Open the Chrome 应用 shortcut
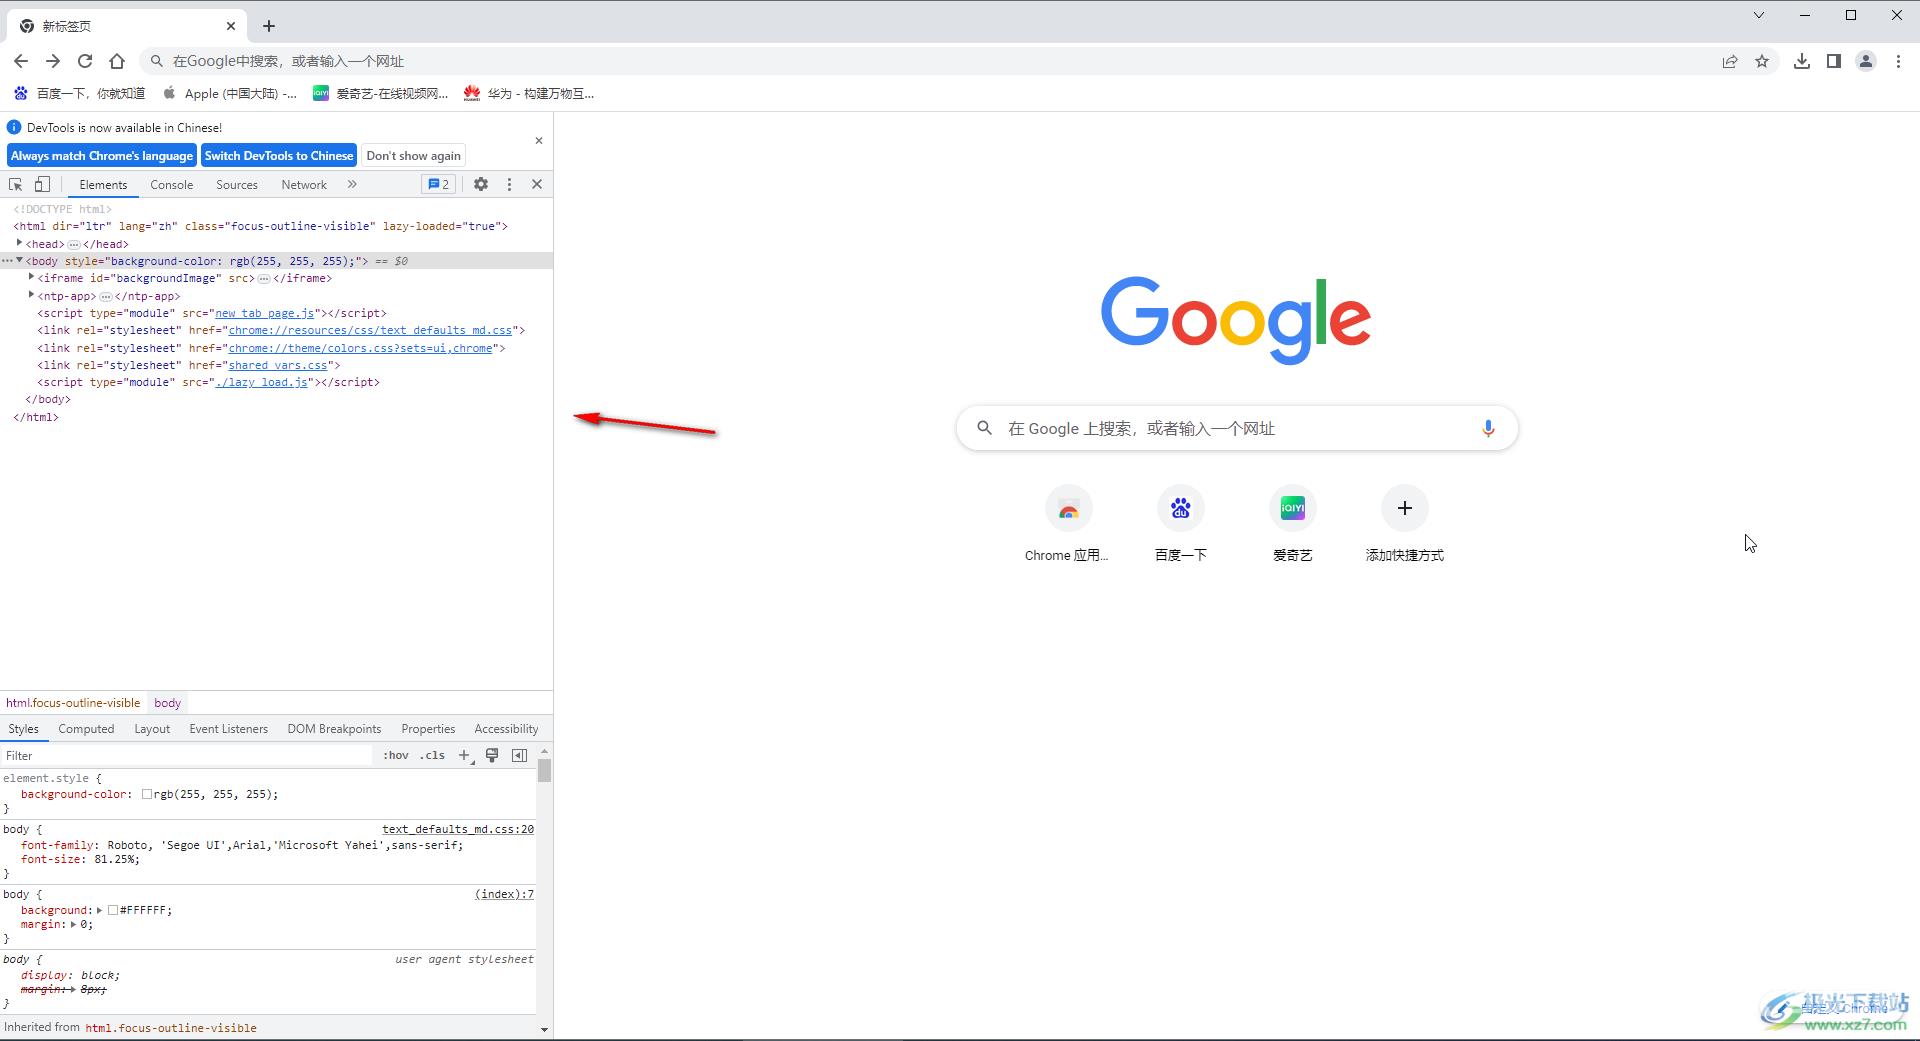This screenshot has height=1041, width=1920. 1068,526
